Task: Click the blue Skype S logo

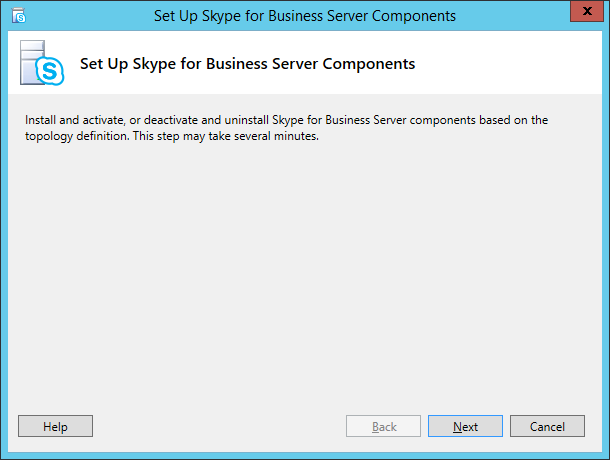Action: (50, 71)
